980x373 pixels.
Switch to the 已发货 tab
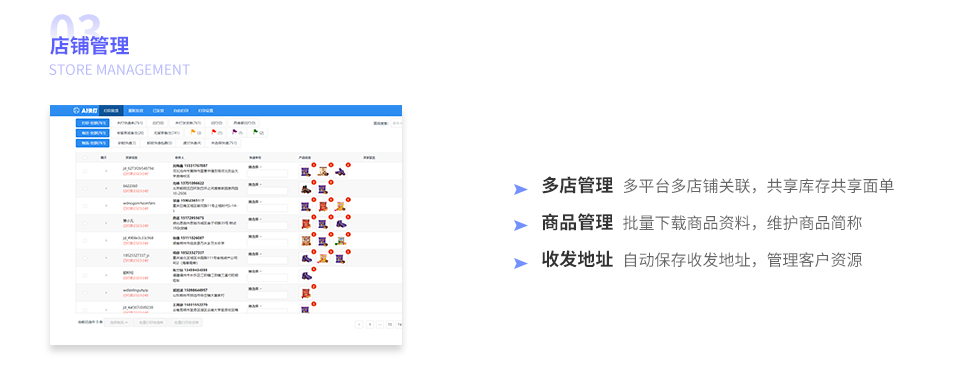tap(158, 111)
